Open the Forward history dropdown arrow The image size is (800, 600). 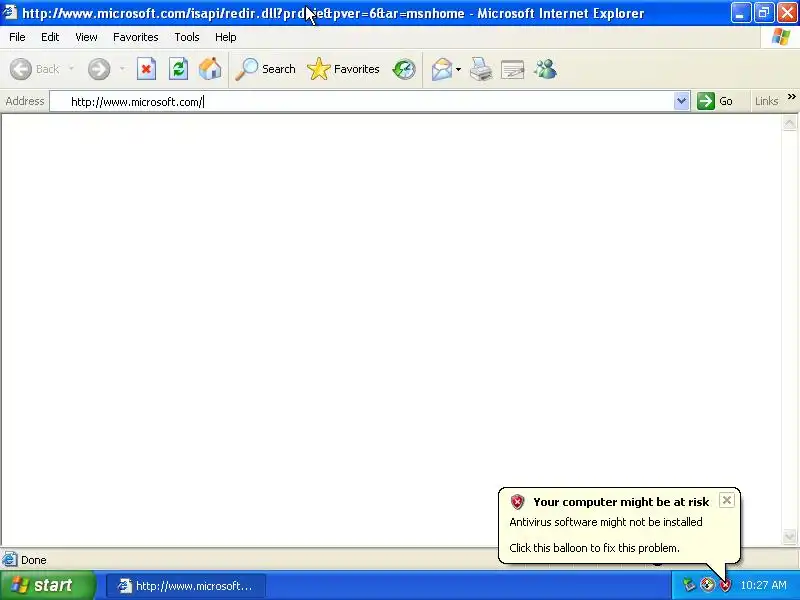[122, 69]
